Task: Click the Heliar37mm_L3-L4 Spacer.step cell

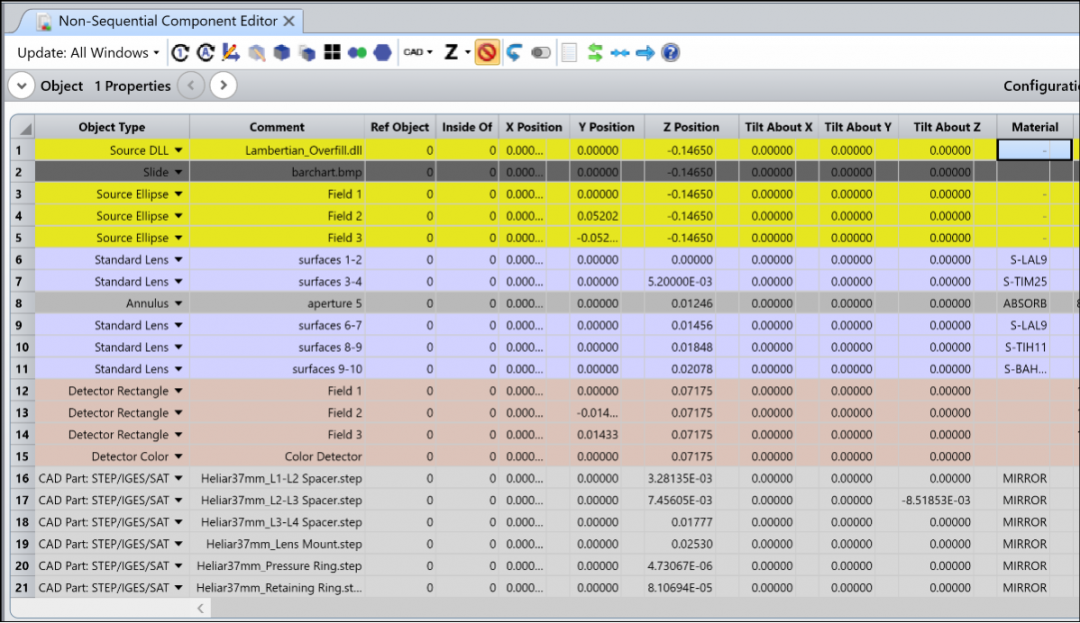Action: click(x=277, y=522)
